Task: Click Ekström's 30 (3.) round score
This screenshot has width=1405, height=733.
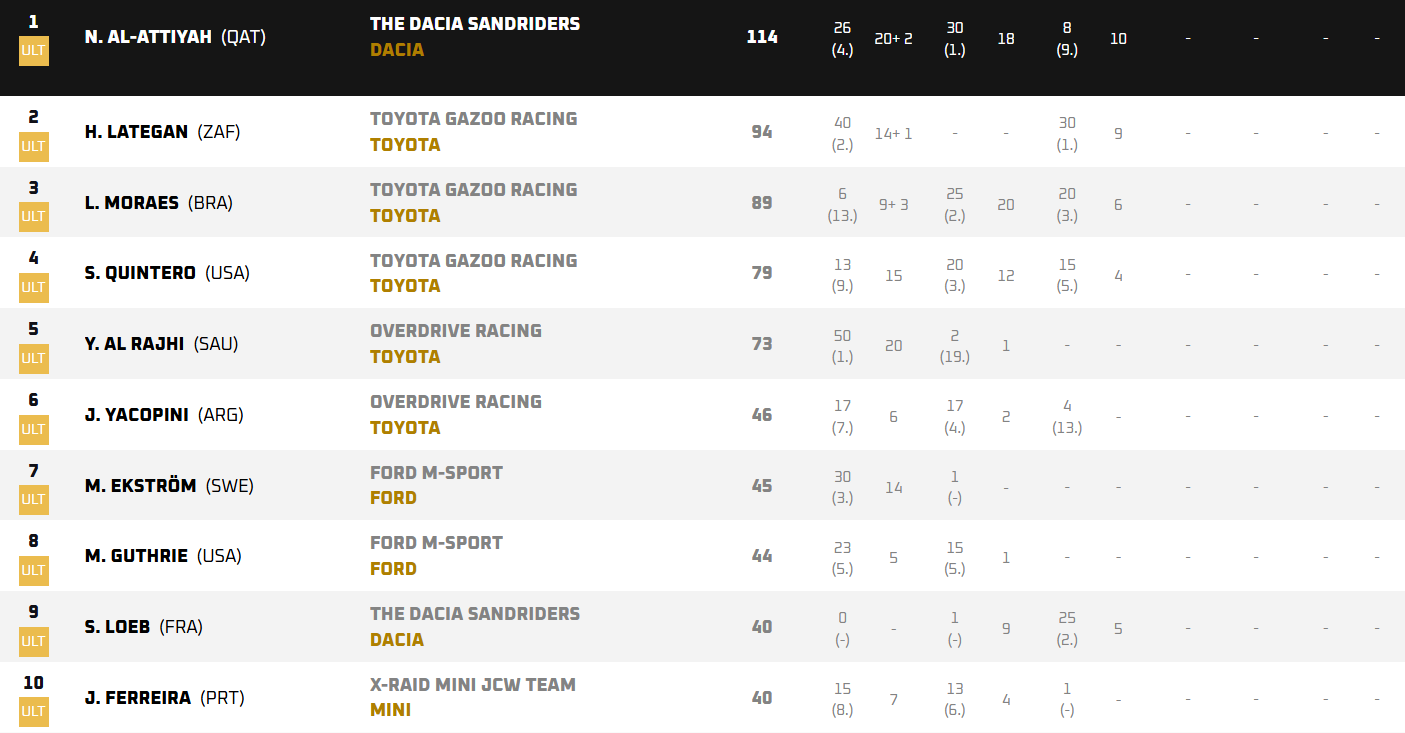Action: tap(843, 487)
